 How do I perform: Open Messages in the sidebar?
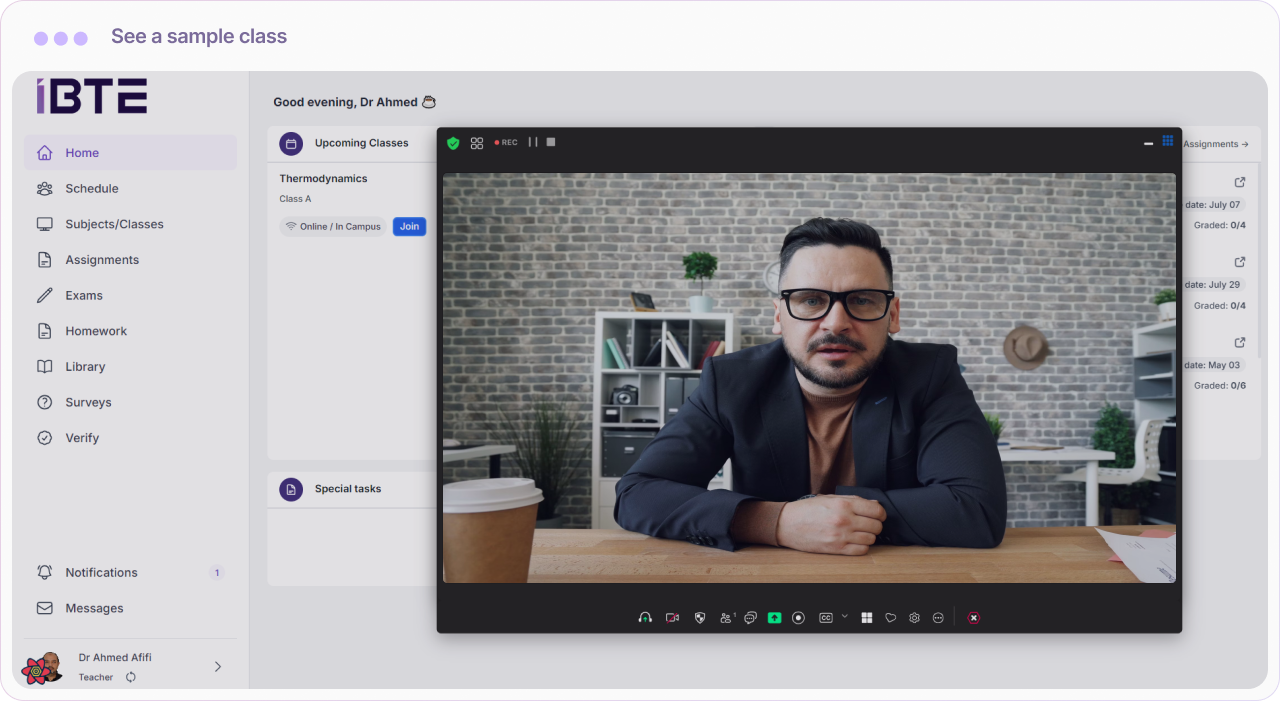[x=130, y=608]
